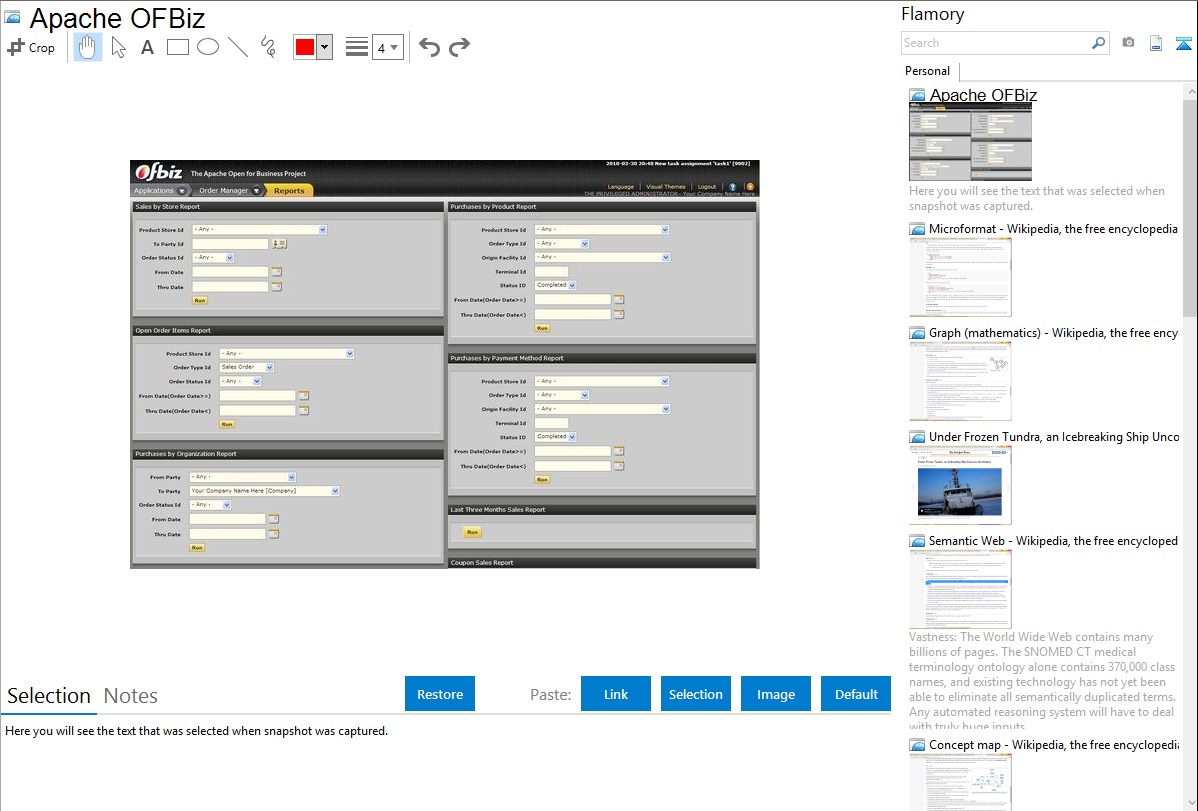Select the Line drawing tool

(x=238, y=47)
